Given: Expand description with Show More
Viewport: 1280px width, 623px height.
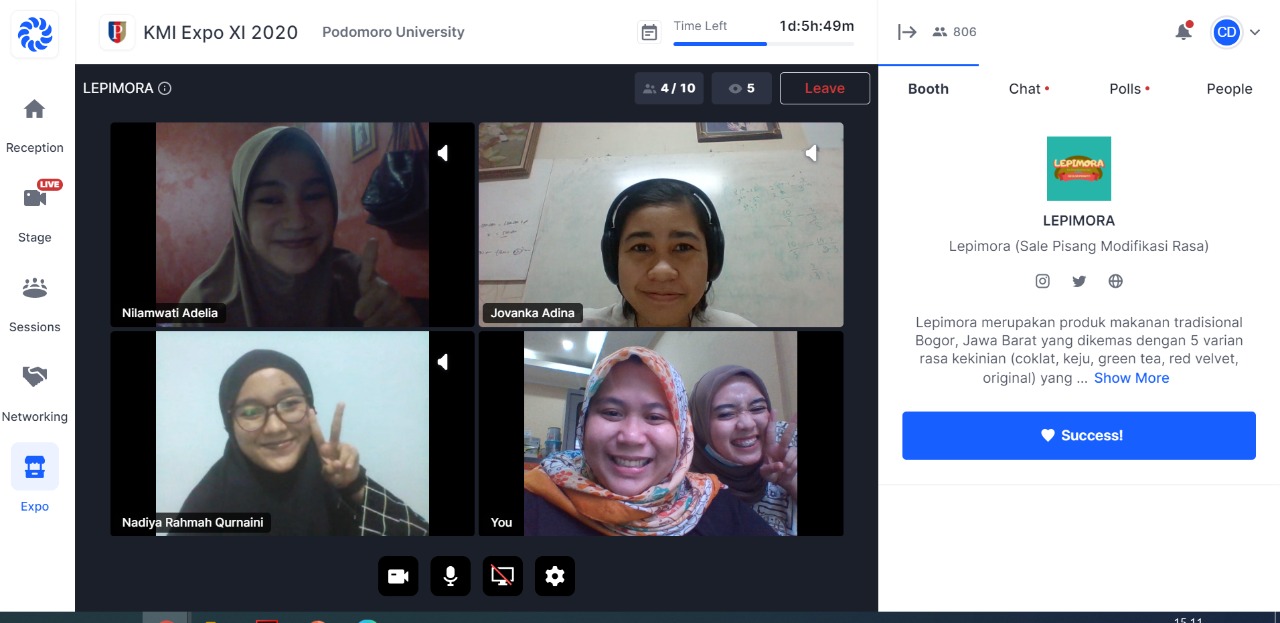Looking at the screenshot, I should pyautogui.click(x=1131, y=378).
